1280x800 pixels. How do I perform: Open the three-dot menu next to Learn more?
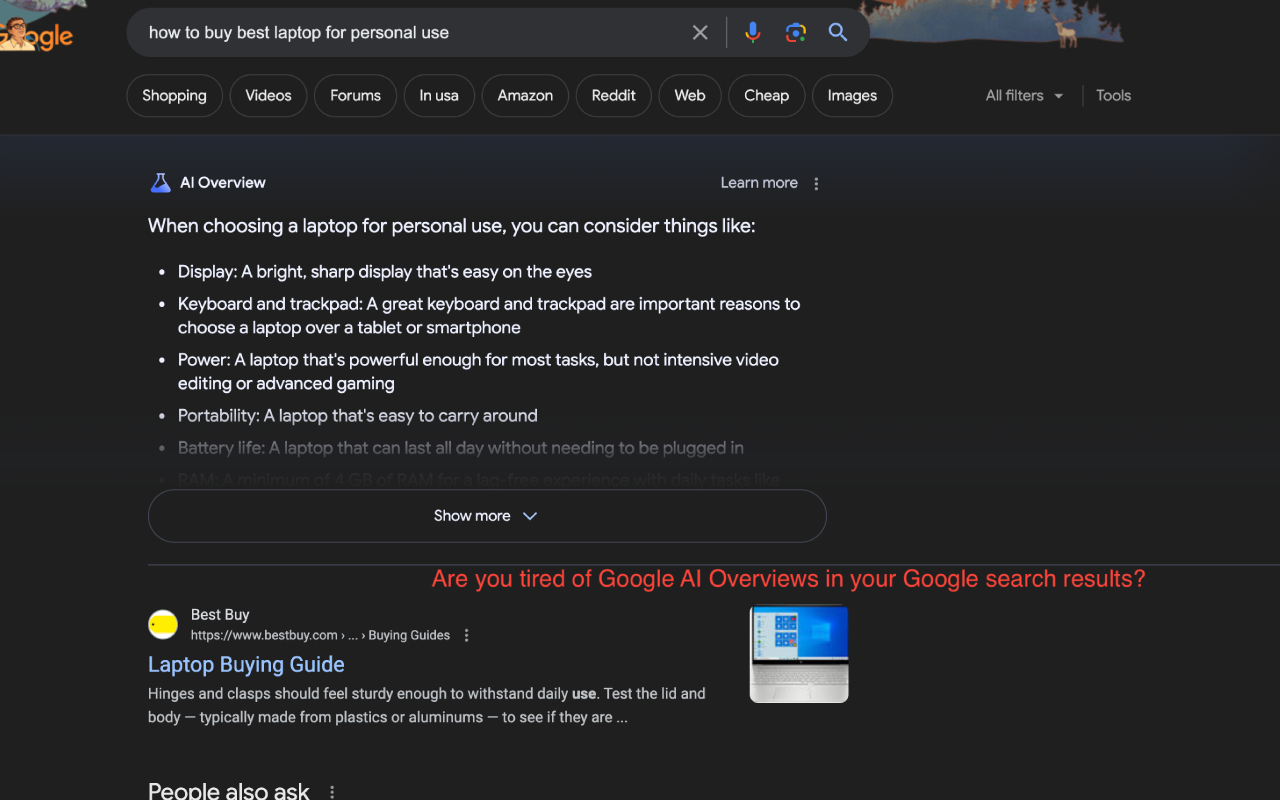pos(816,183)
